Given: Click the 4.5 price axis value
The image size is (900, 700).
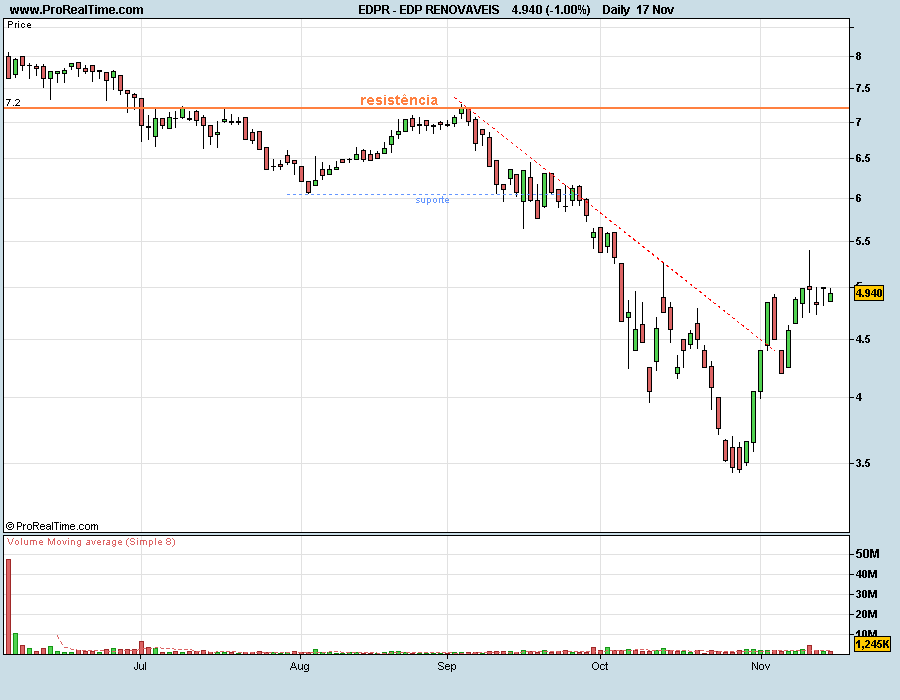Looking at the screenshot, I should (863, 340).
